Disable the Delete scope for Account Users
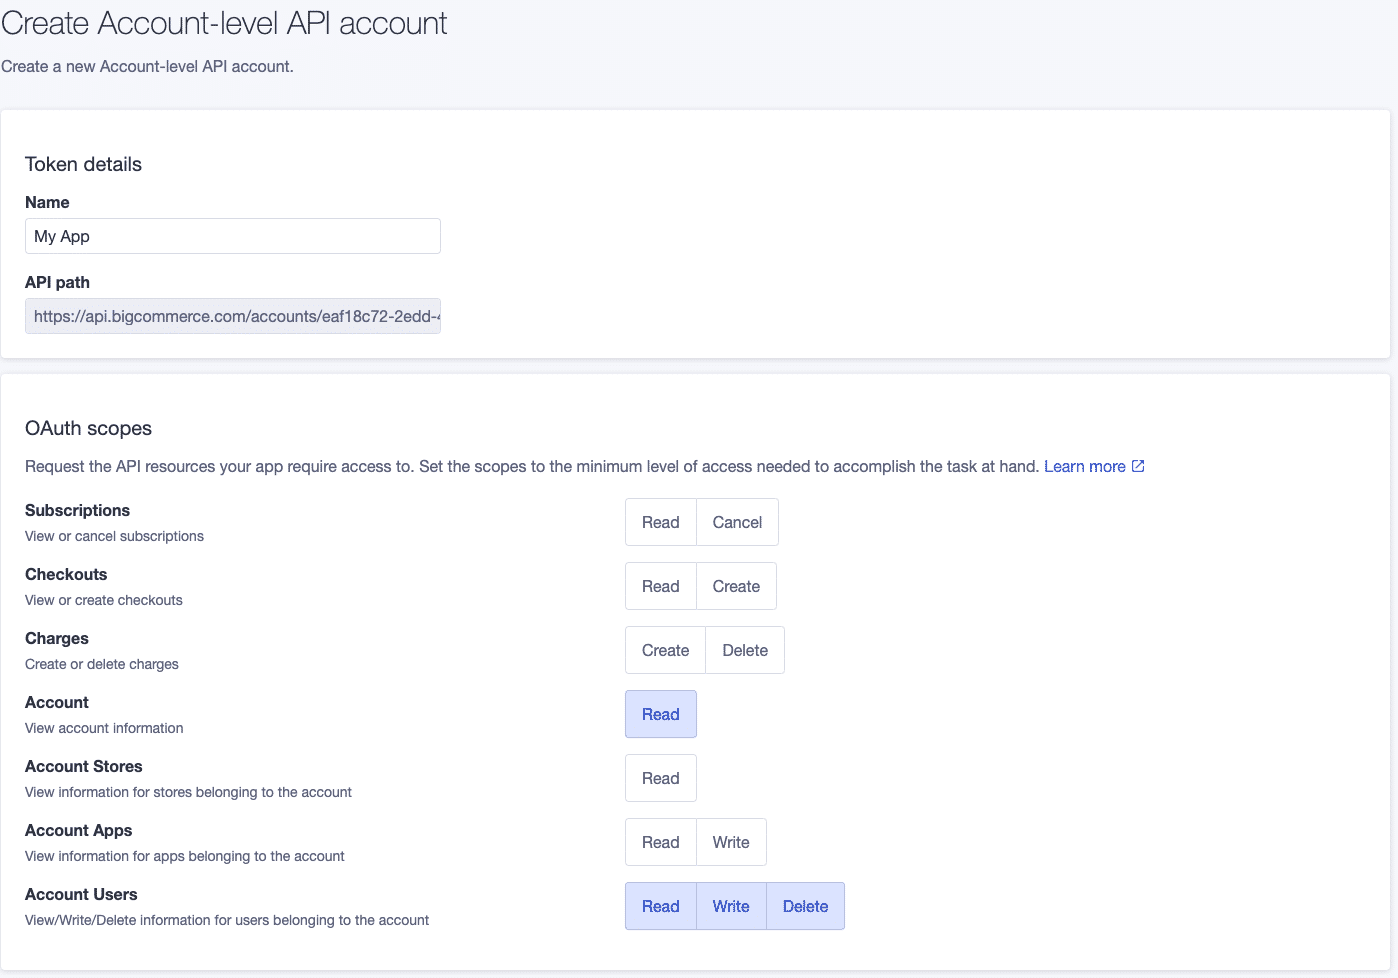Screen dimensions: 1398x978 click(x=805, y=905)
